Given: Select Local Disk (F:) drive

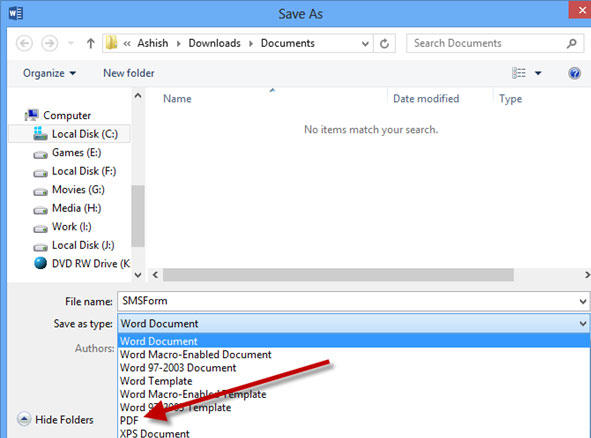Looking at the screenshot, I should point(75,171).
